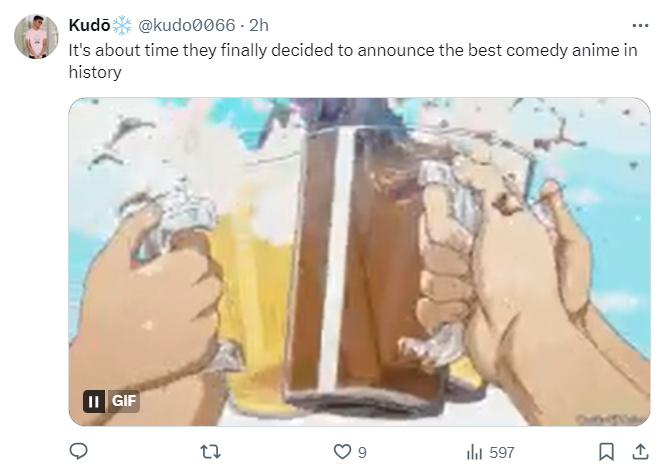Click the display name Kudō
The width and height of the screenshot is (664, 473).
coord(89,25)
